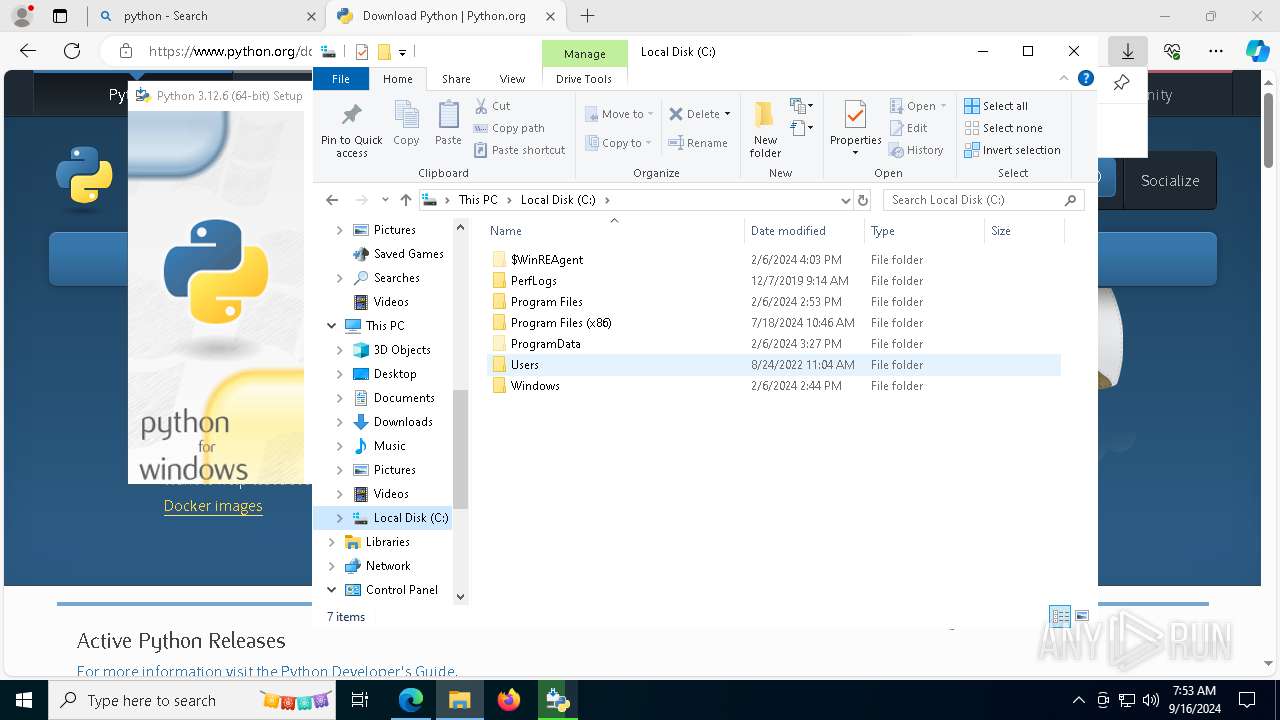The image size is (1280, 720).
Task: Customize Quick Access Toolbar dropdown
Action: pyautogui.click(x=402, y=52)
